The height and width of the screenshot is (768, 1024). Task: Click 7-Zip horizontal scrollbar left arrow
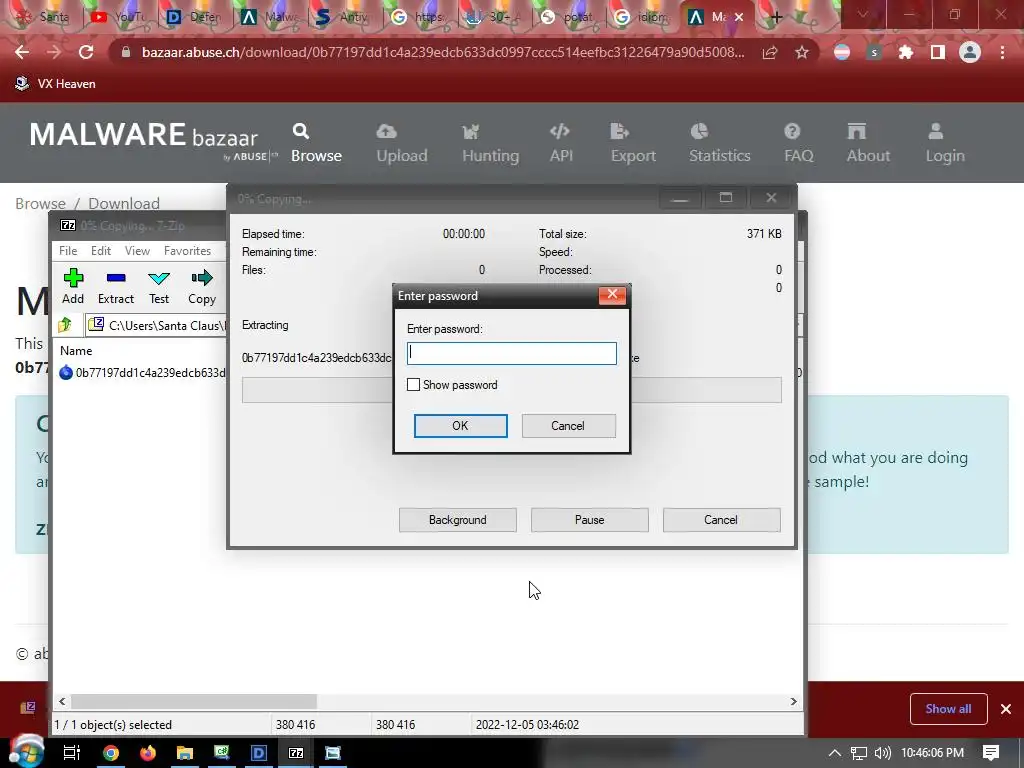tap(62, 701)
